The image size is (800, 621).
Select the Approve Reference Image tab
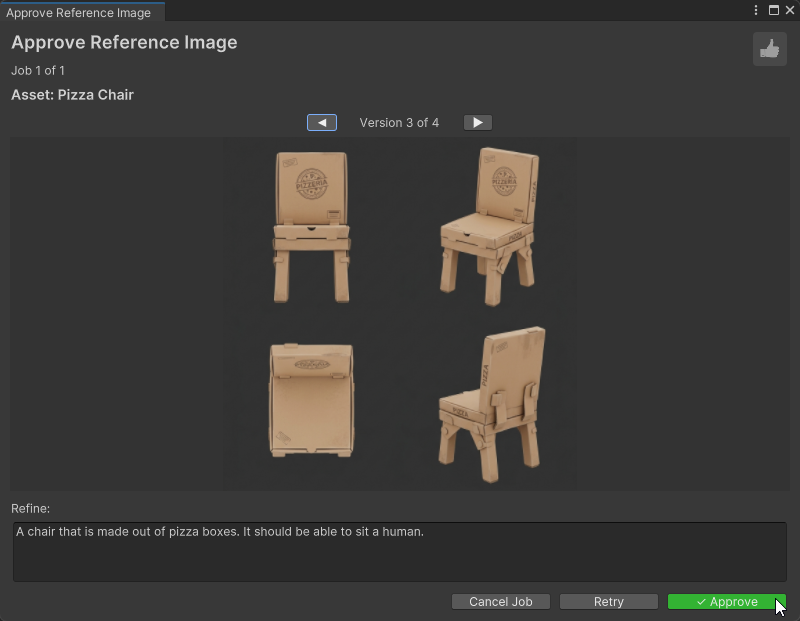(82, 13)
